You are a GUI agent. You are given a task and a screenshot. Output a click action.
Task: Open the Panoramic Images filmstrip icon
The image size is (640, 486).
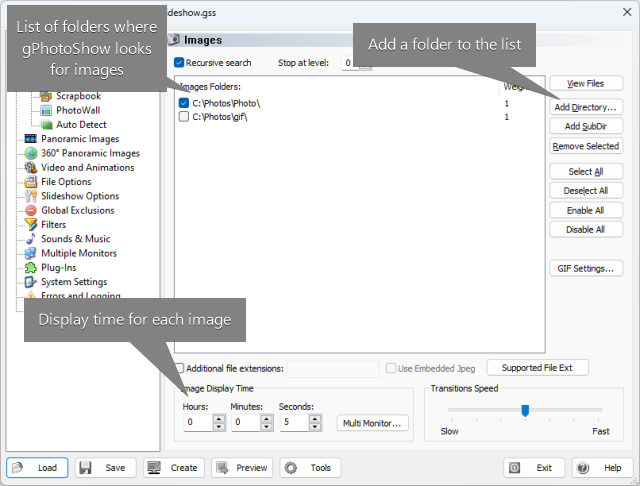[x=31, y=139]
